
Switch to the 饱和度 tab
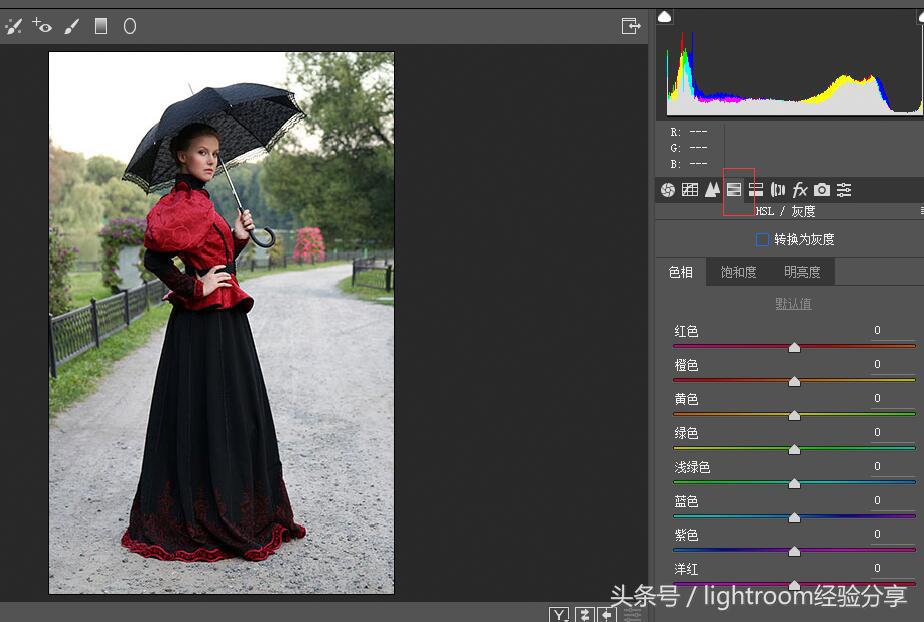[740, 271]
